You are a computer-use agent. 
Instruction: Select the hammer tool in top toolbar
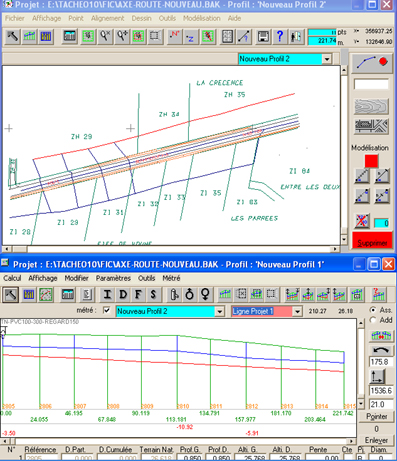(x=13, y=36)
